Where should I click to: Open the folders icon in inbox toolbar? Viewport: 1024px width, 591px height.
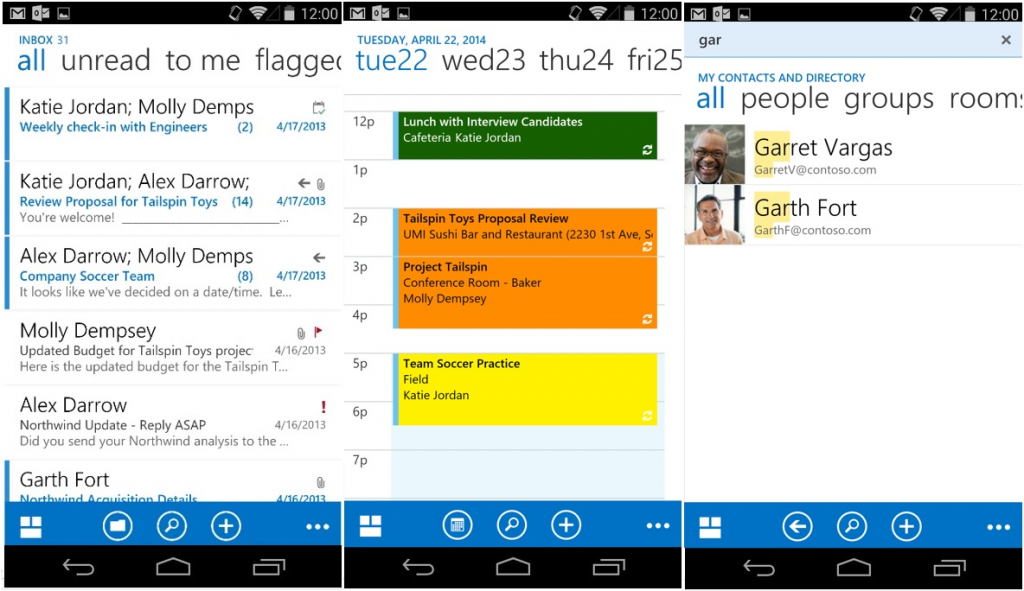[118, 526]
